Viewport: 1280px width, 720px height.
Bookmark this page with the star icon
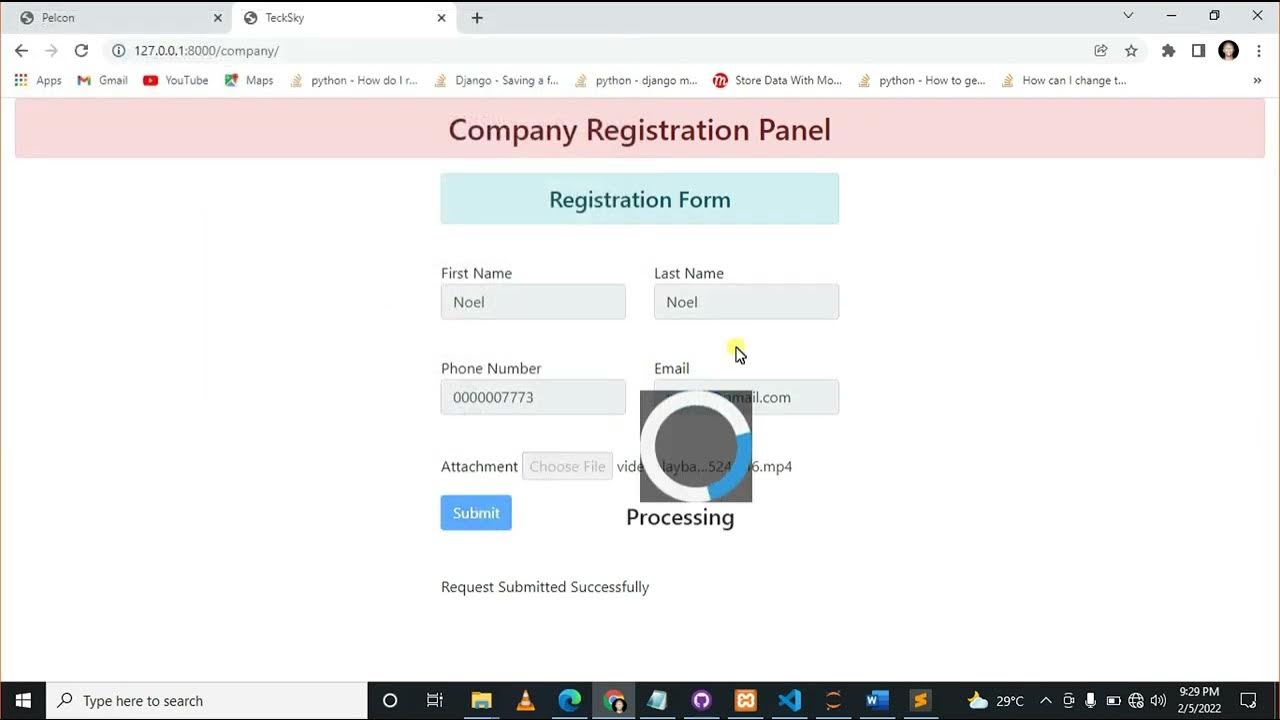1131,51
